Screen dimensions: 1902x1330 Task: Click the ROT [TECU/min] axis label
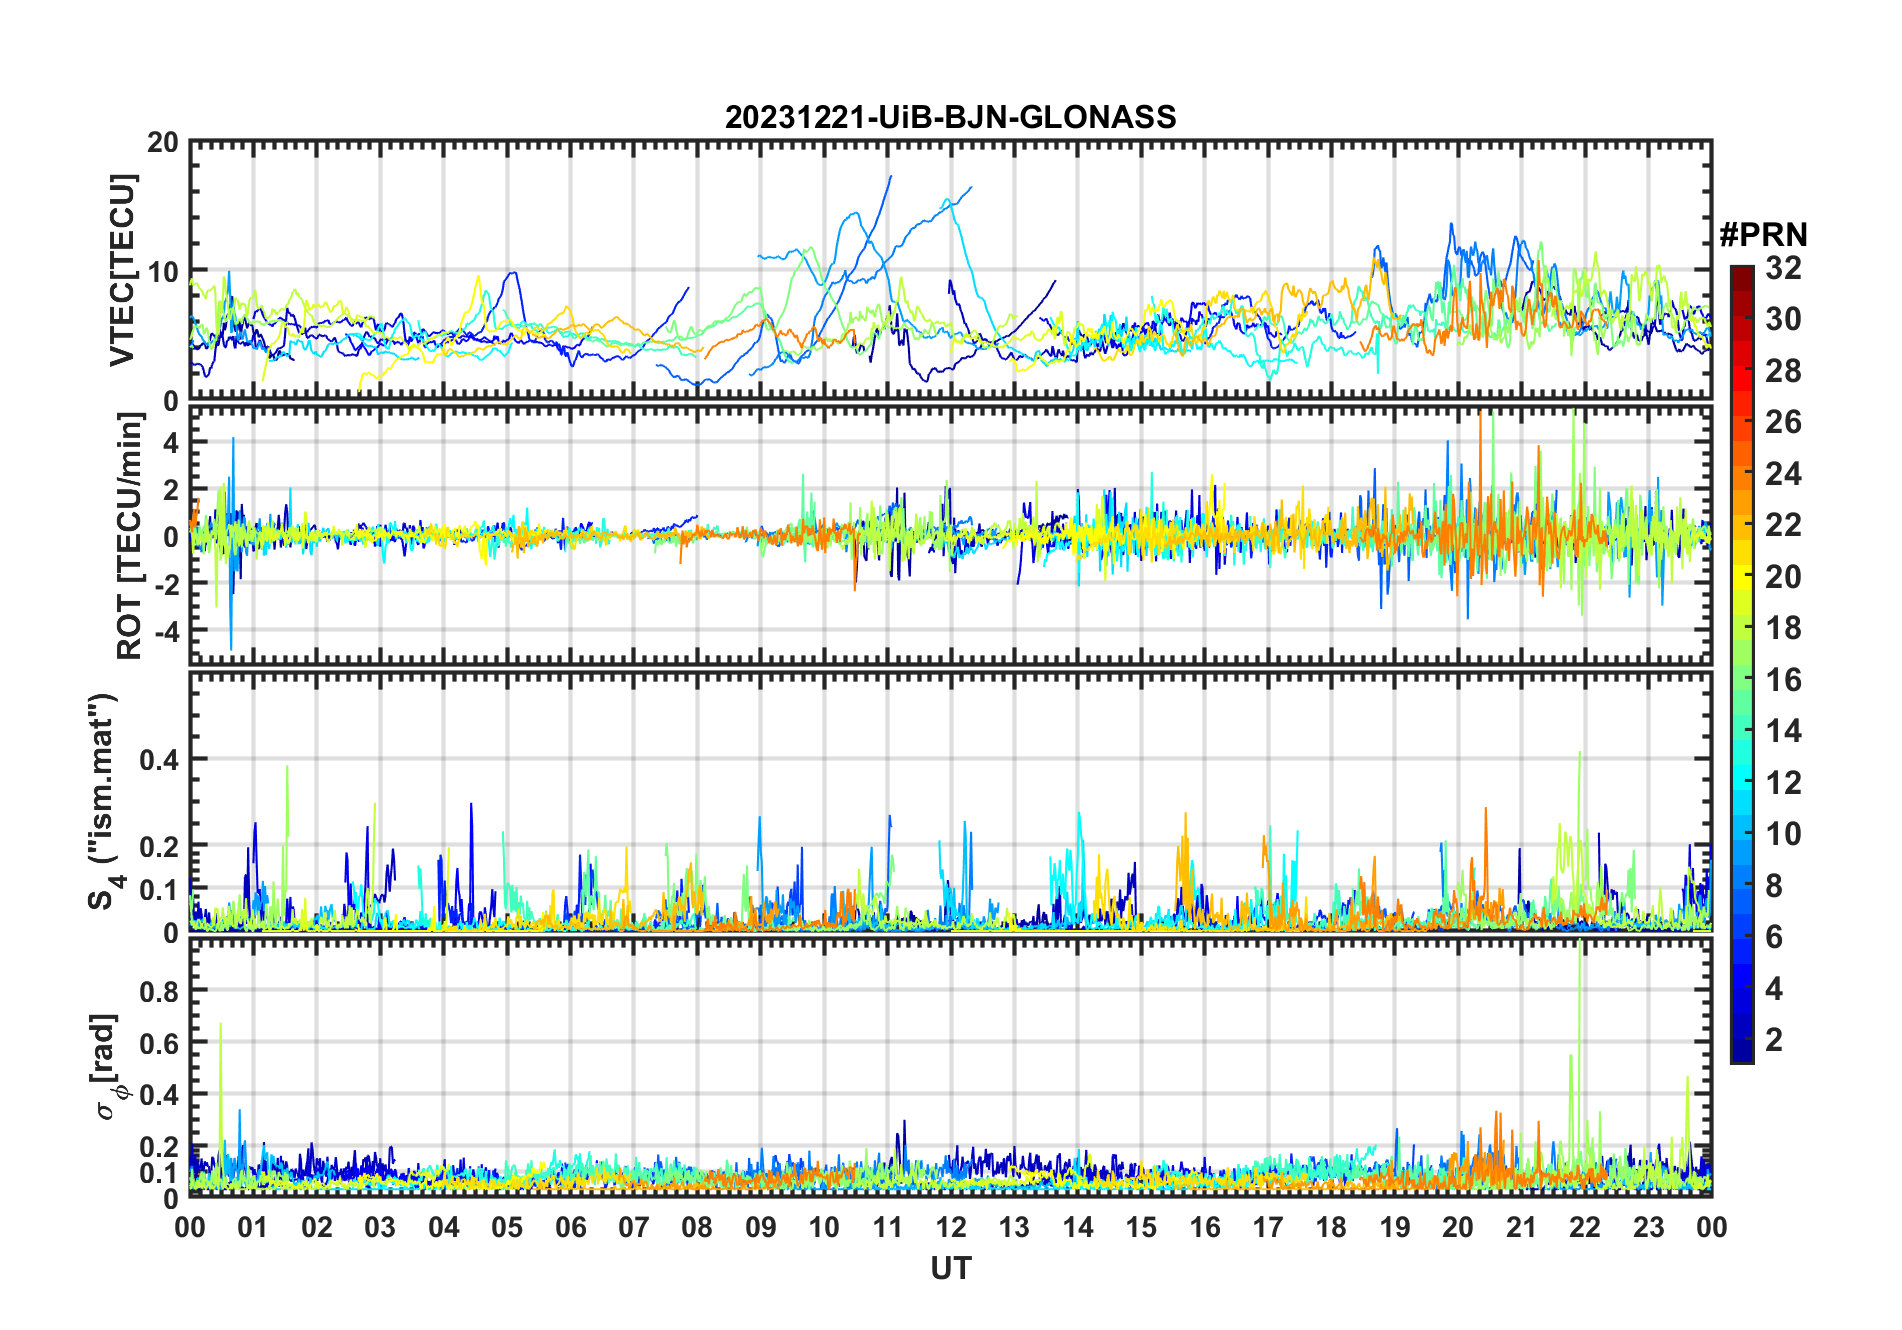(x=129, y=536)
